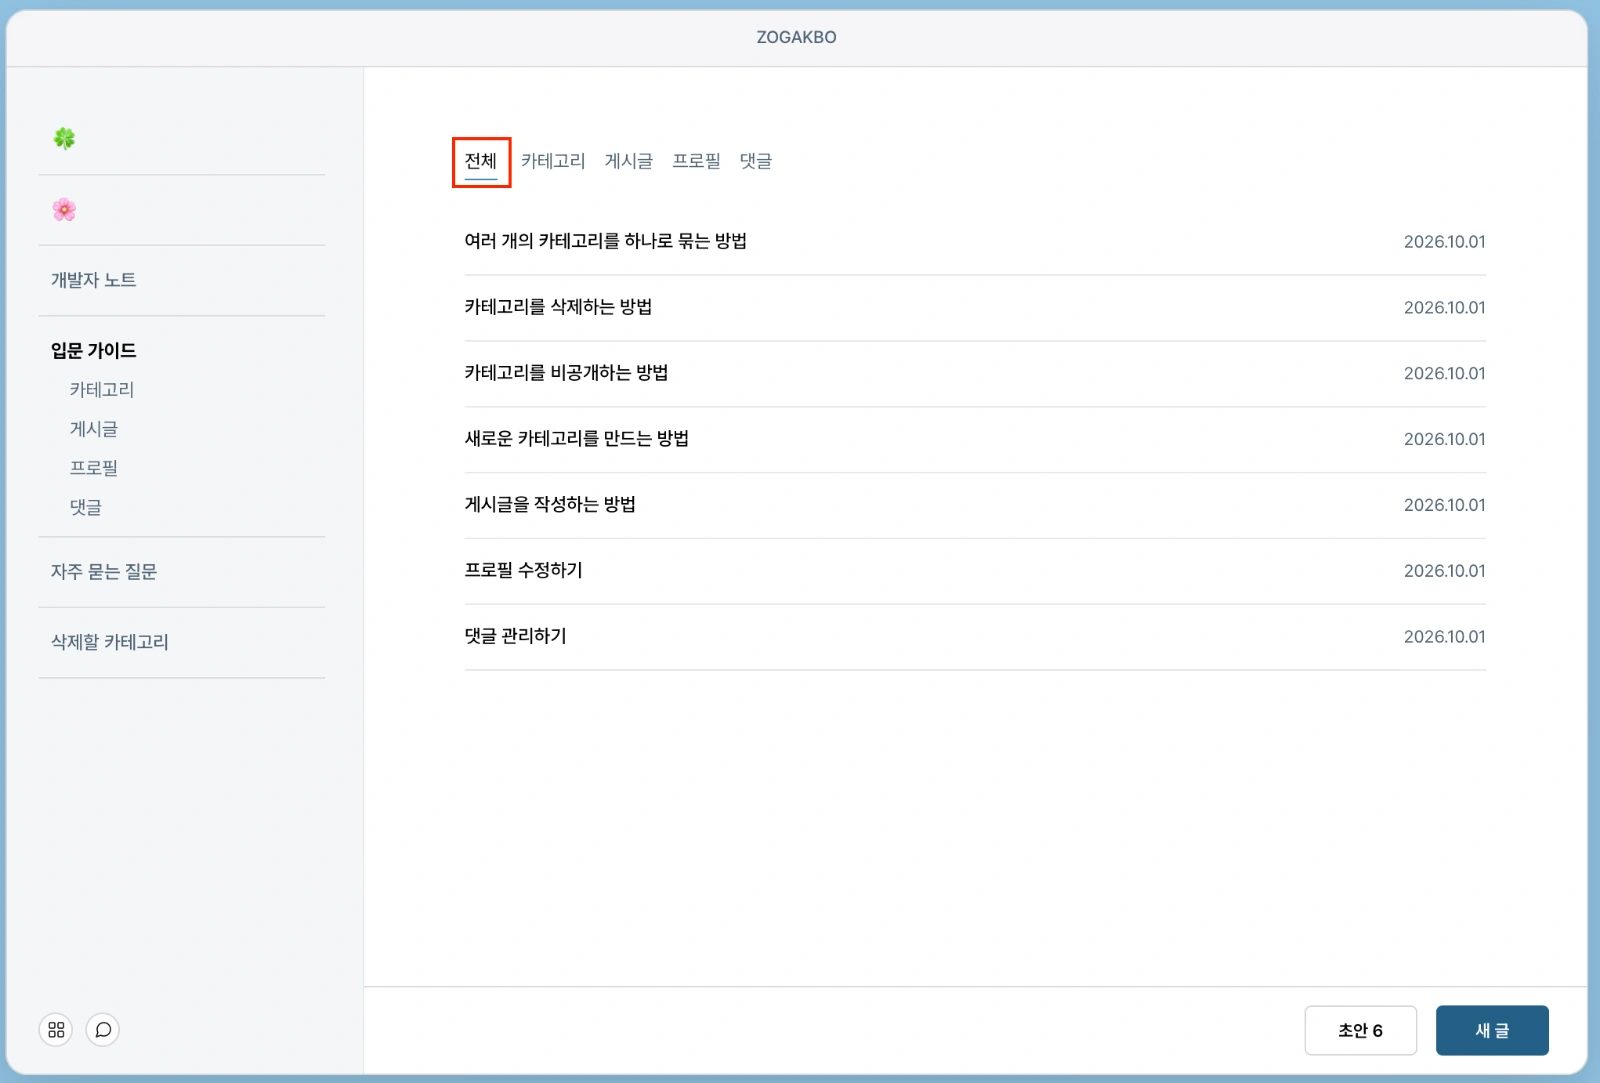Switch to the 게시글 tab
The image size is (1600, 1083).
coord(629,161)
